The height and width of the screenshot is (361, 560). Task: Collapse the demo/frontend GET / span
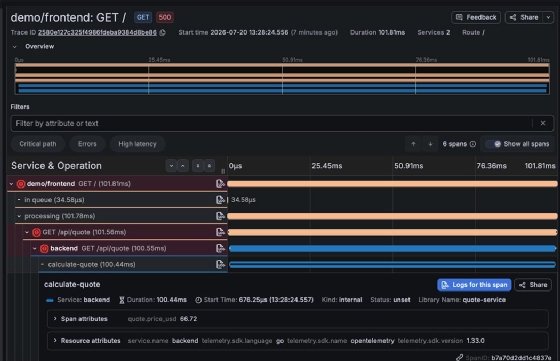(11, 184)
